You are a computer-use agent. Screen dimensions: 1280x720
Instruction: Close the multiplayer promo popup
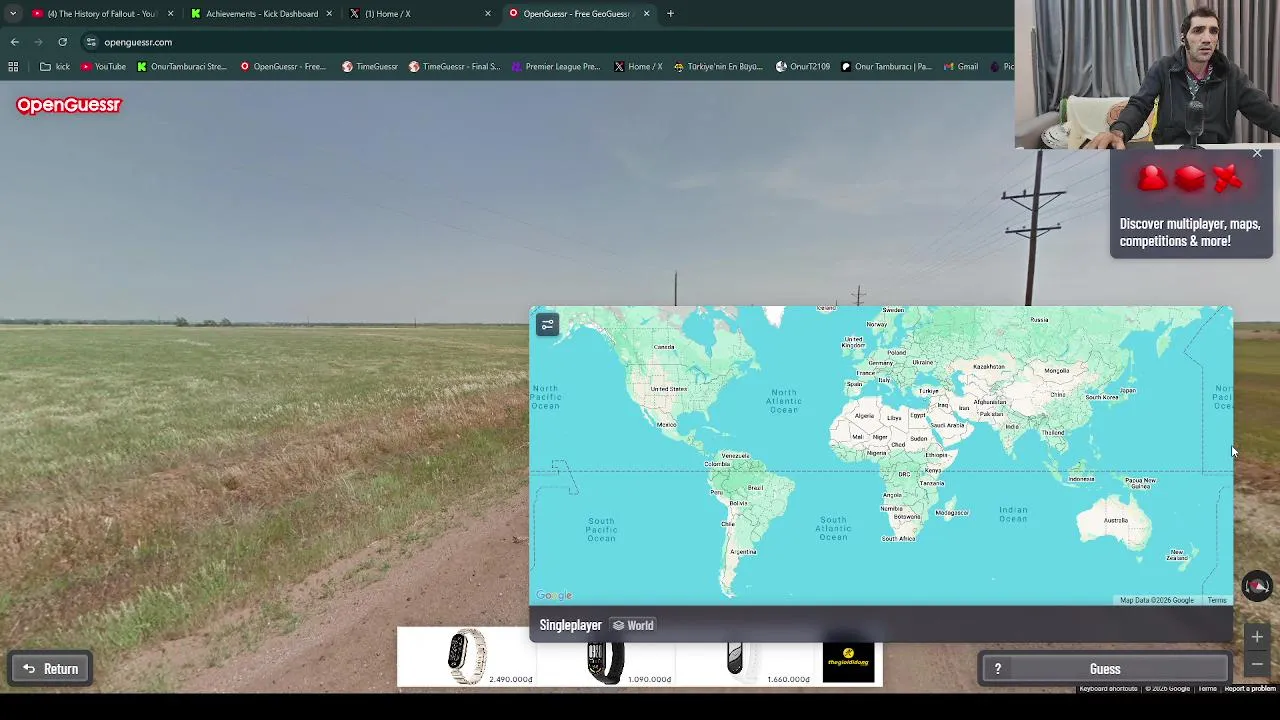coord(1257,153)
